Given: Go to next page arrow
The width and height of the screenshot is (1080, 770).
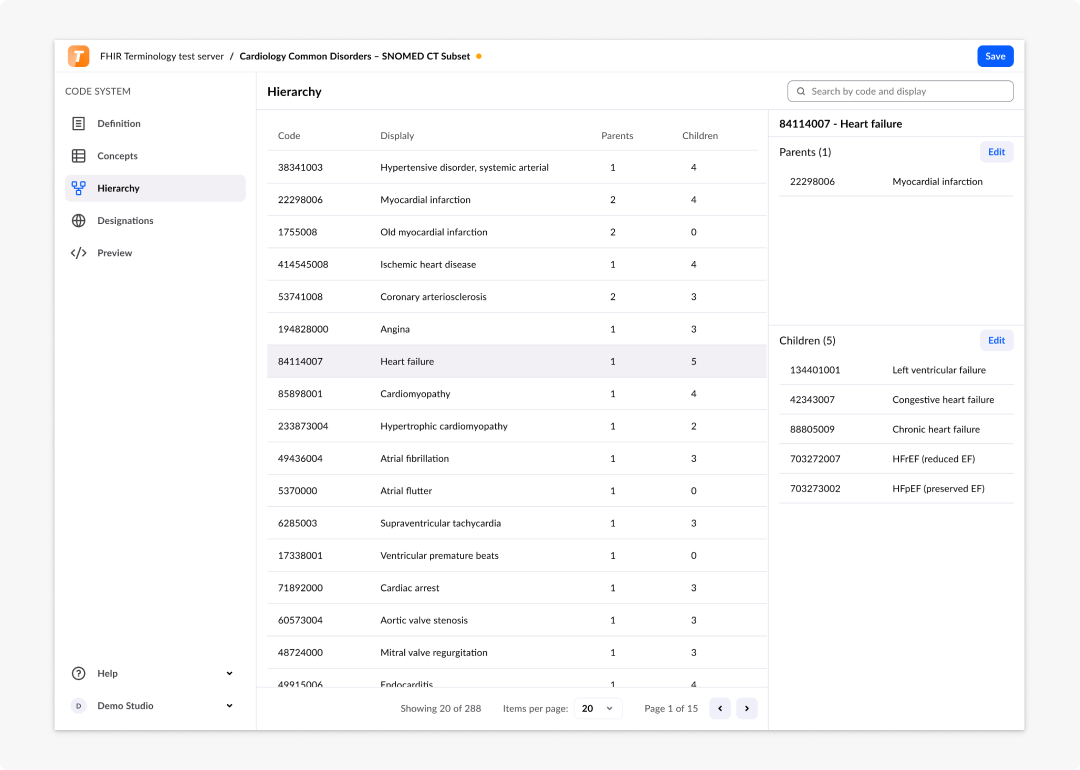Looking at the screenshot, I should click(x=747, y=708).
